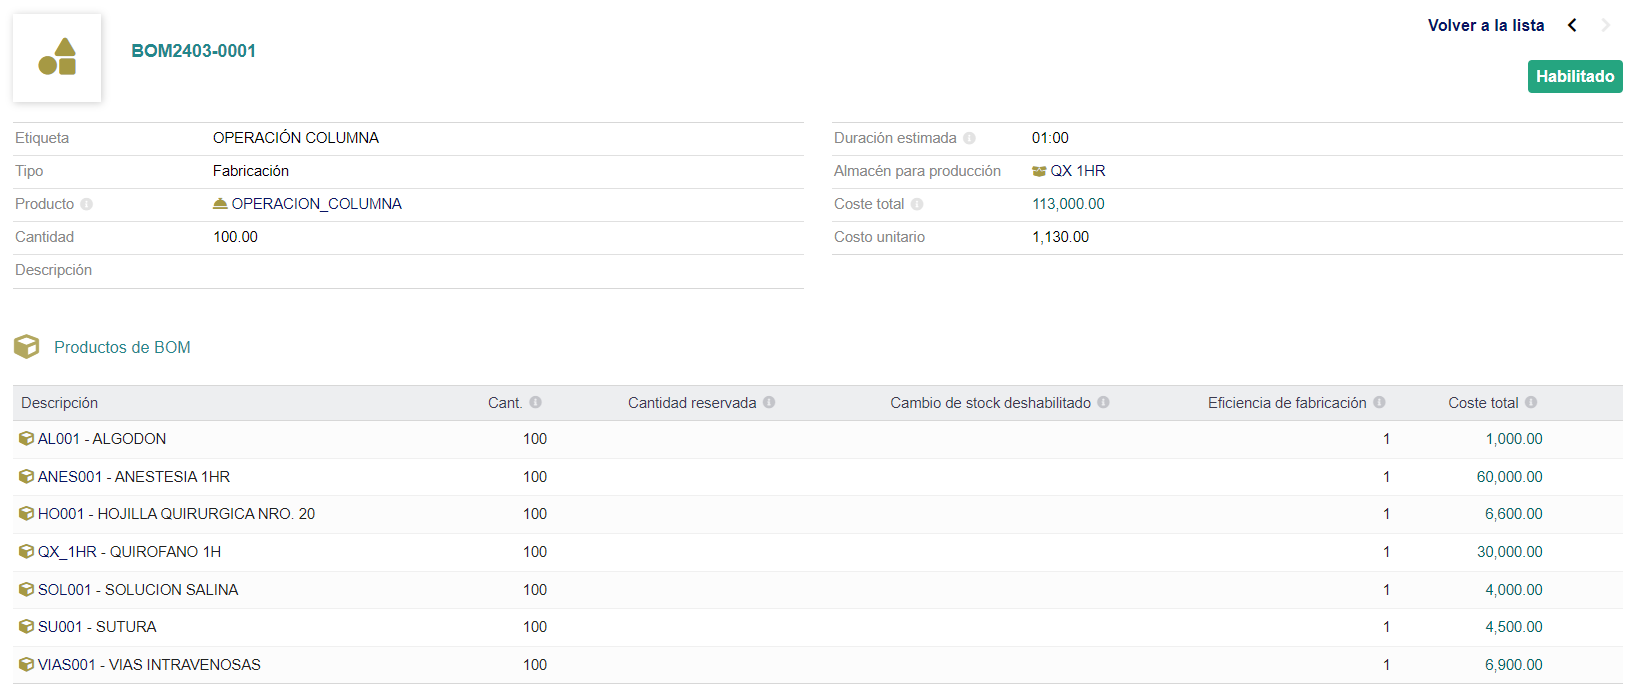Open the Volver a la lista link
The width and height of the screenshot is (1637, 696).
click(x=1485, y=25)
